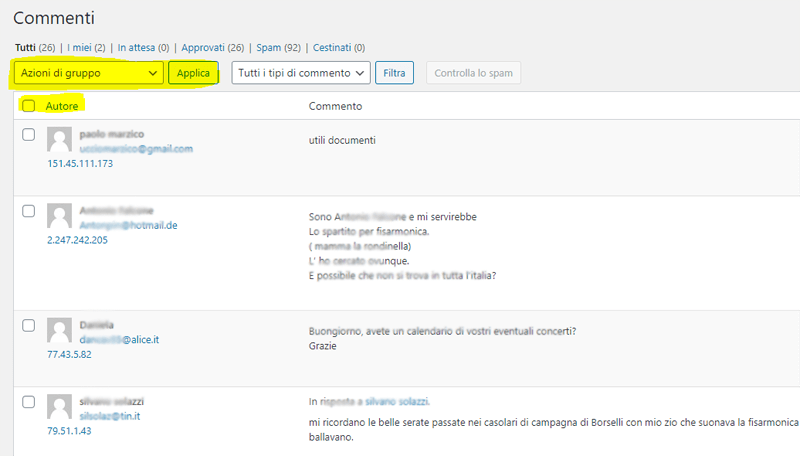Sort by the Autore column header
800x456 pixels.
click(62, 106)
